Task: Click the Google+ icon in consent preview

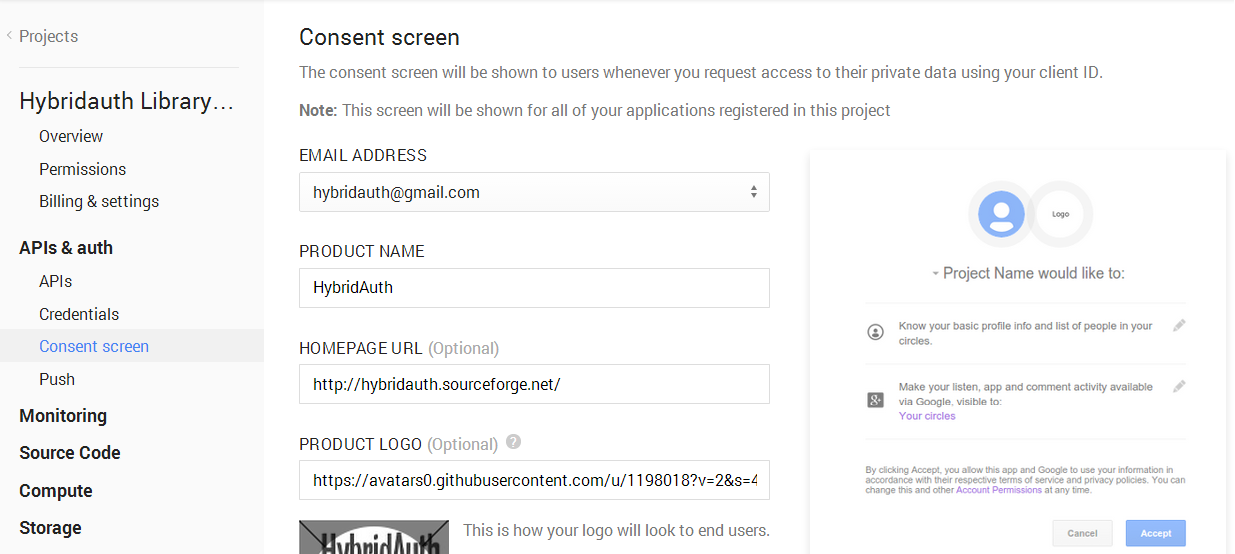Action: click(x=876, y=400)
